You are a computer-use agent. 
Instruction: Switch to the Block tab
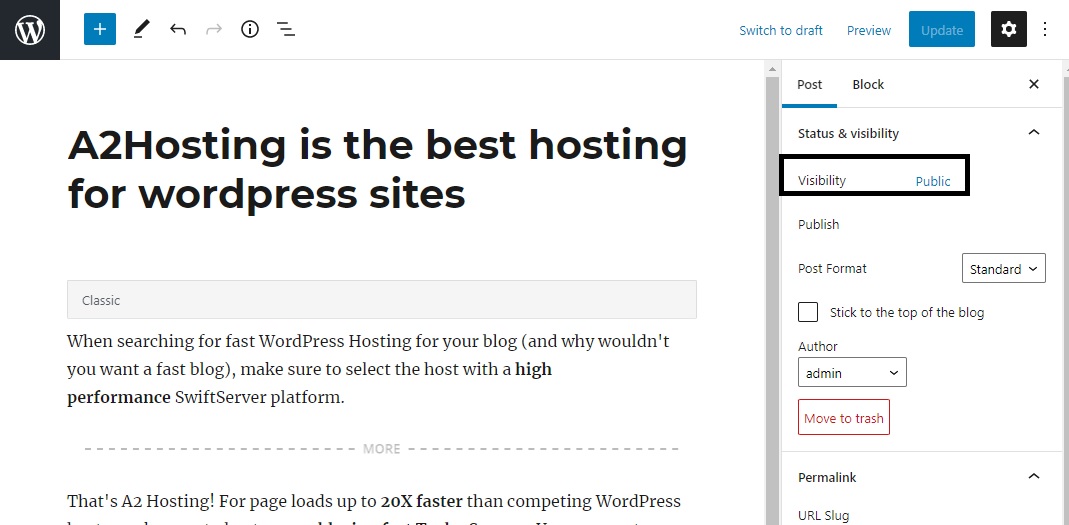[868, 85]
